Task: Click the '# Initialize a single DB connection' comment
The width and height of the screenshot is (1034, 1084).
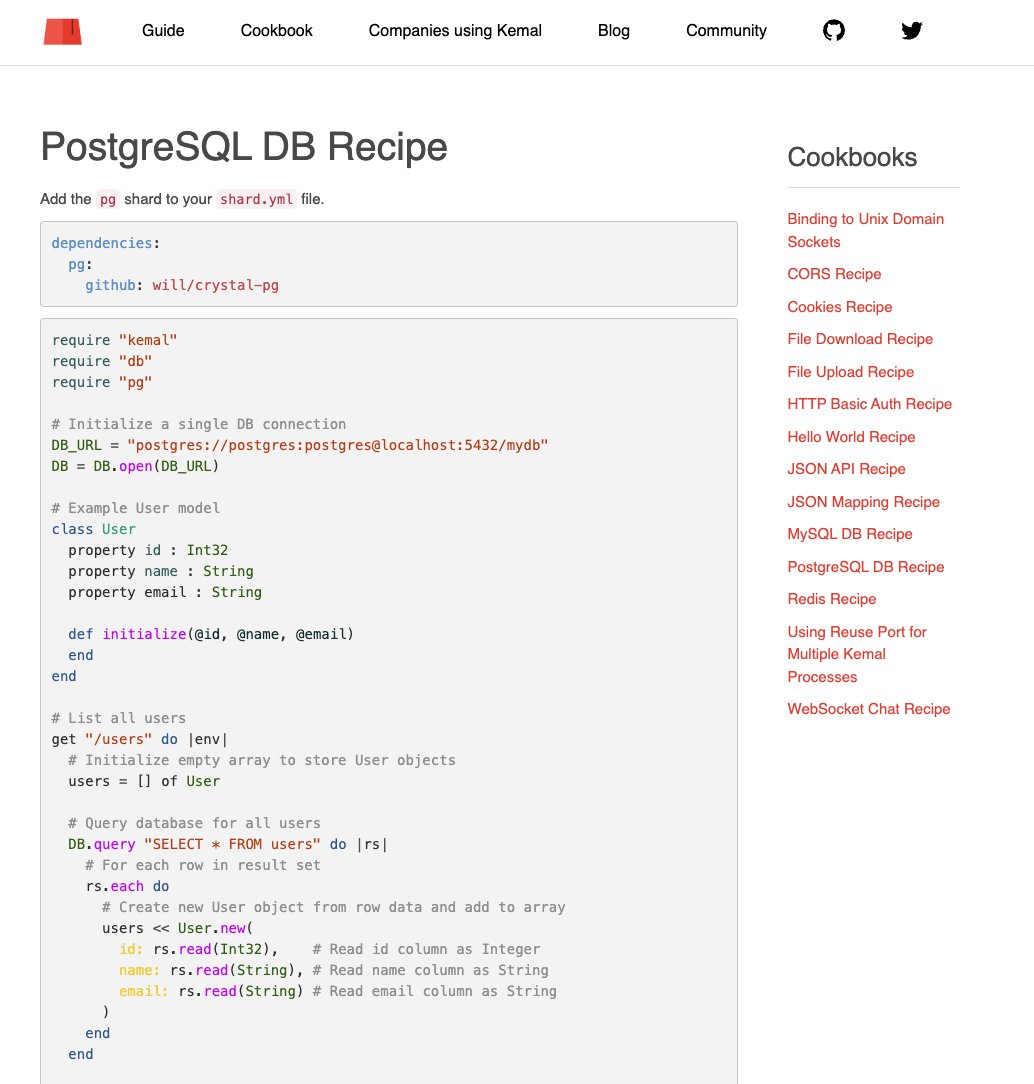Action: coord(199,424)
